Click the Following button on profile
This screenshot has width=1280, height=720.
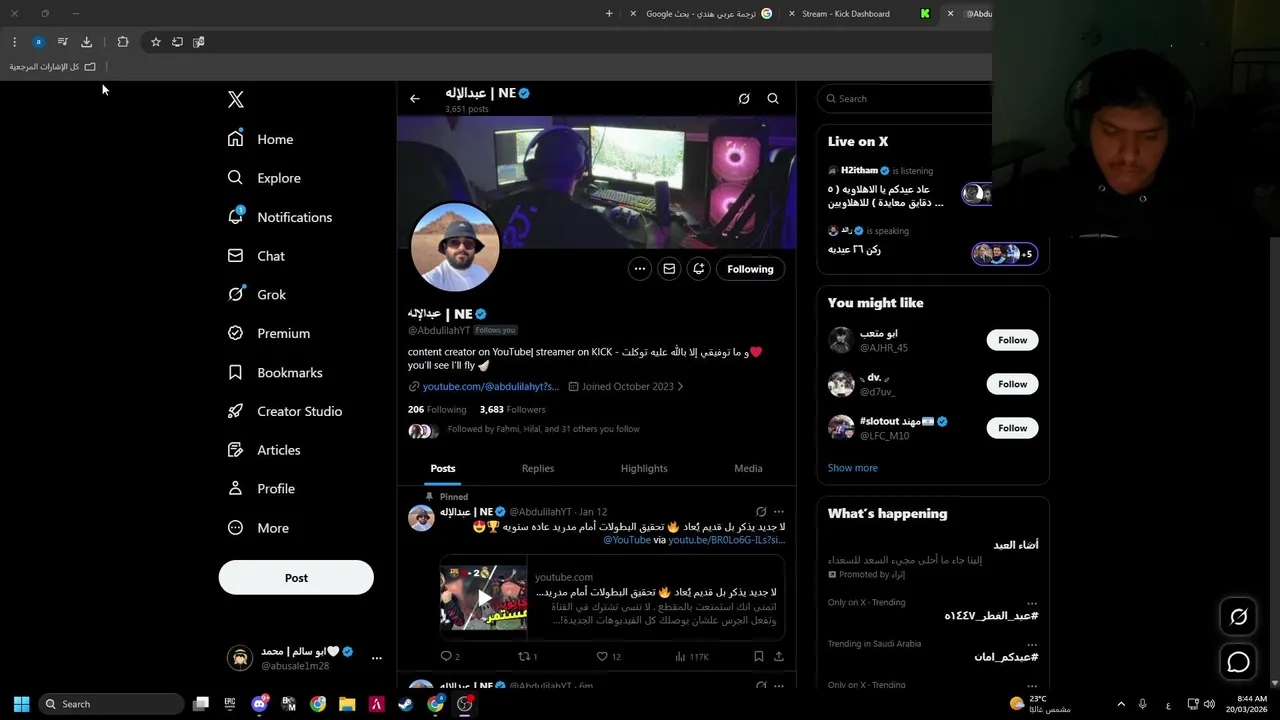(750, 269)
